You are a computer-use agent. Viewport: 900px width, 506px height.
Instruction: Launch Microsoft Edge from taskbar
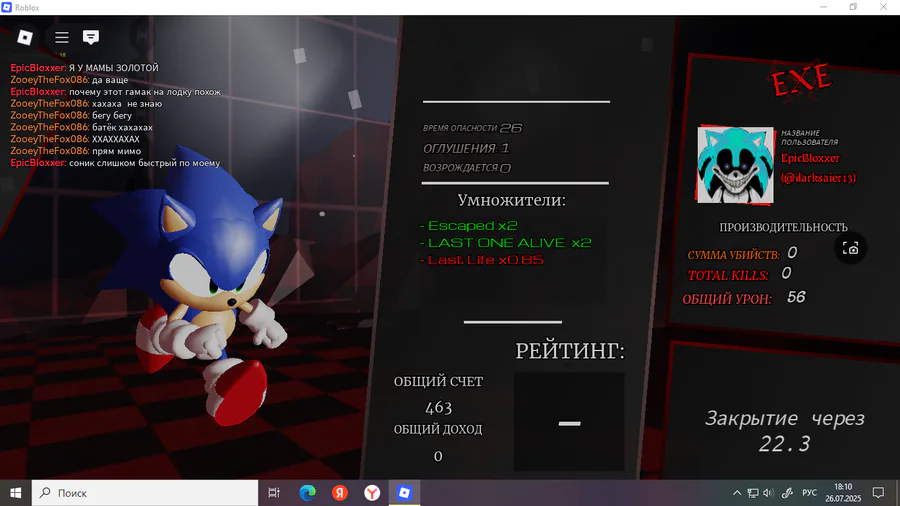[308, 493]
